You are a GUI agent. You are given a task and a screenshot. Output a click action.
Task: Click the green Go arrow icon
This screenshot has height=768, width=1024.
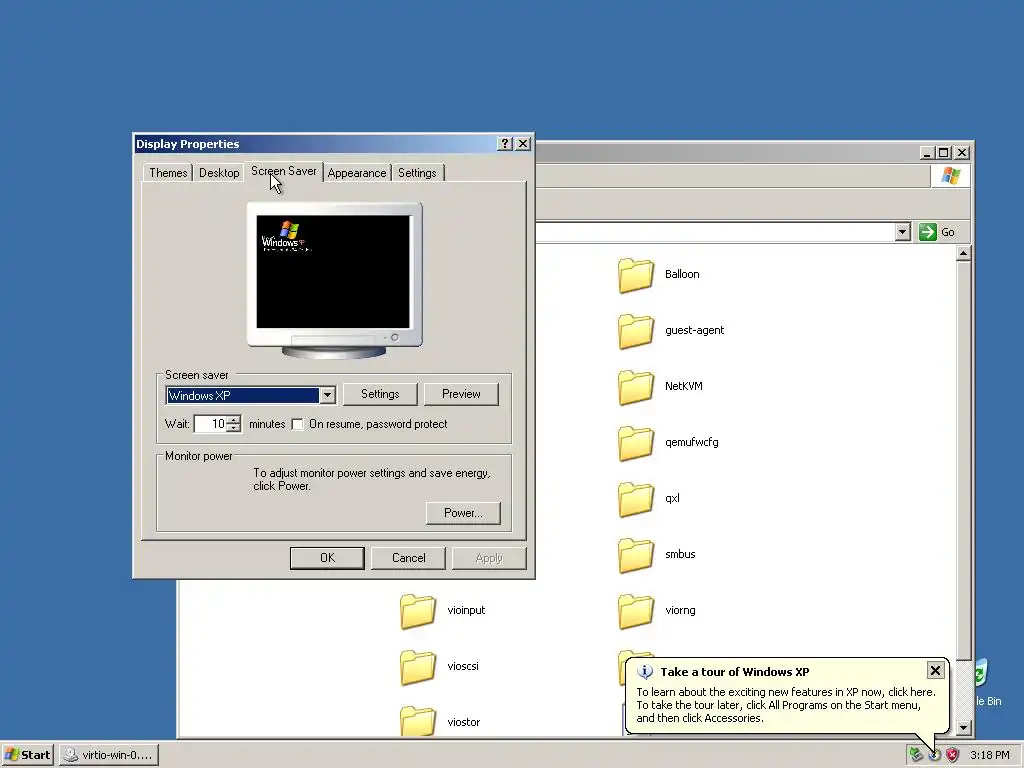(927, 232)
